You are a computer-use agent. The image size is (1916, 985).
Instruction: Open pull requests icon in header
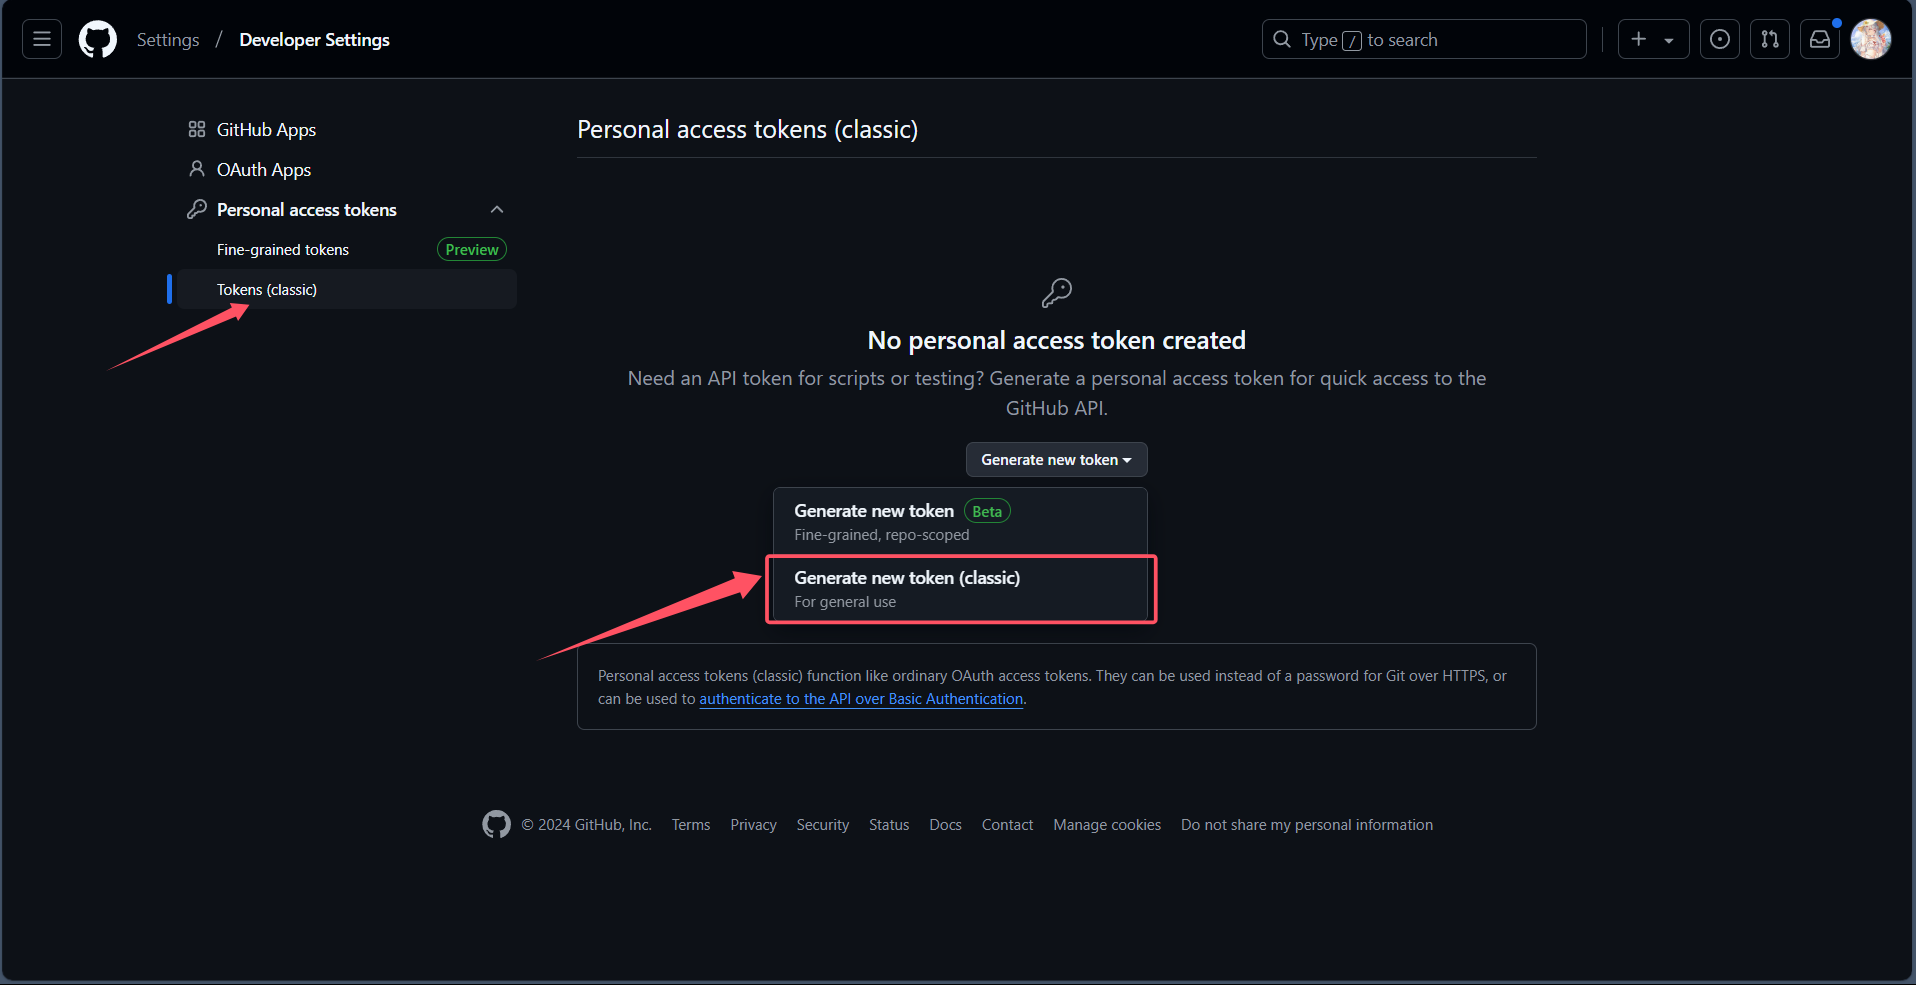[x=1770, y=39]
